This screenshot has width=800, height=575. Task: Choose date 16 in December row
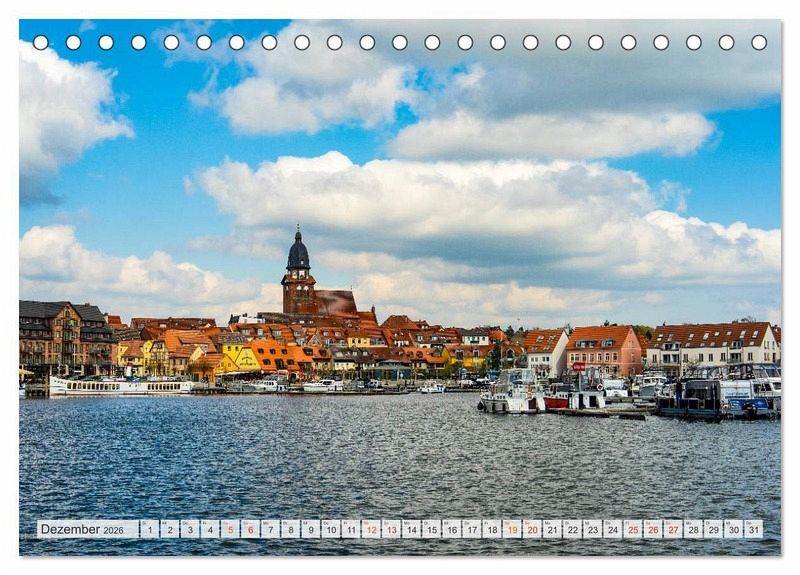[x=452, y=529]
